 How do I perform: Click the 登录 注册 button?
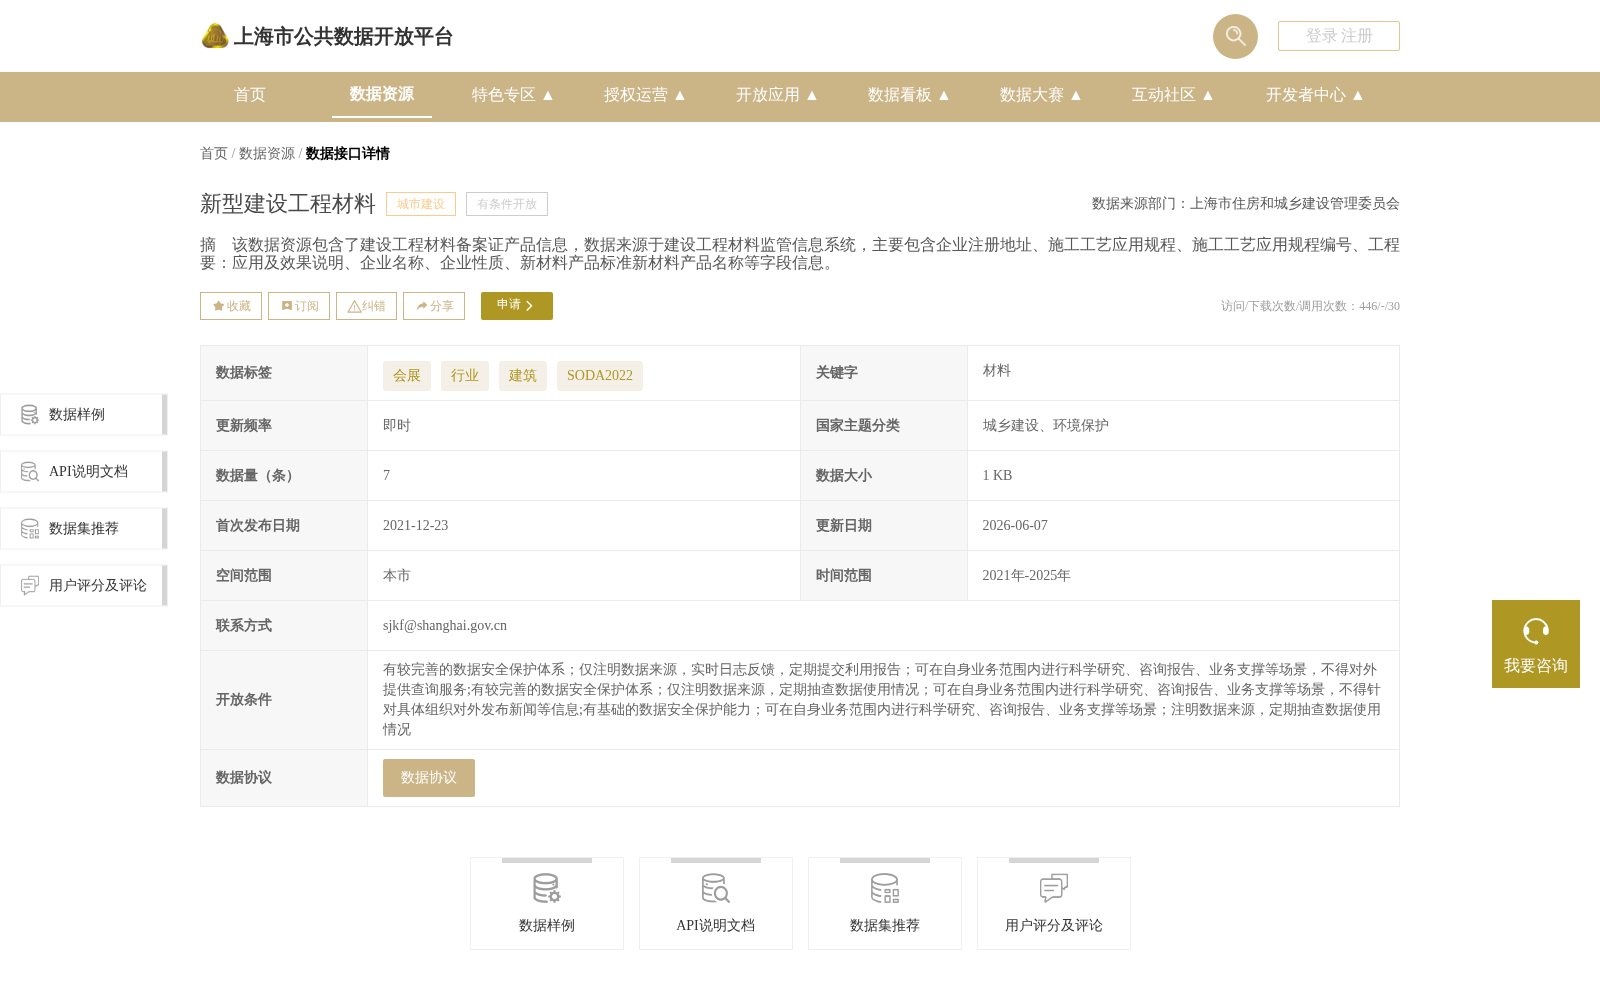(x=1338, y=36)
